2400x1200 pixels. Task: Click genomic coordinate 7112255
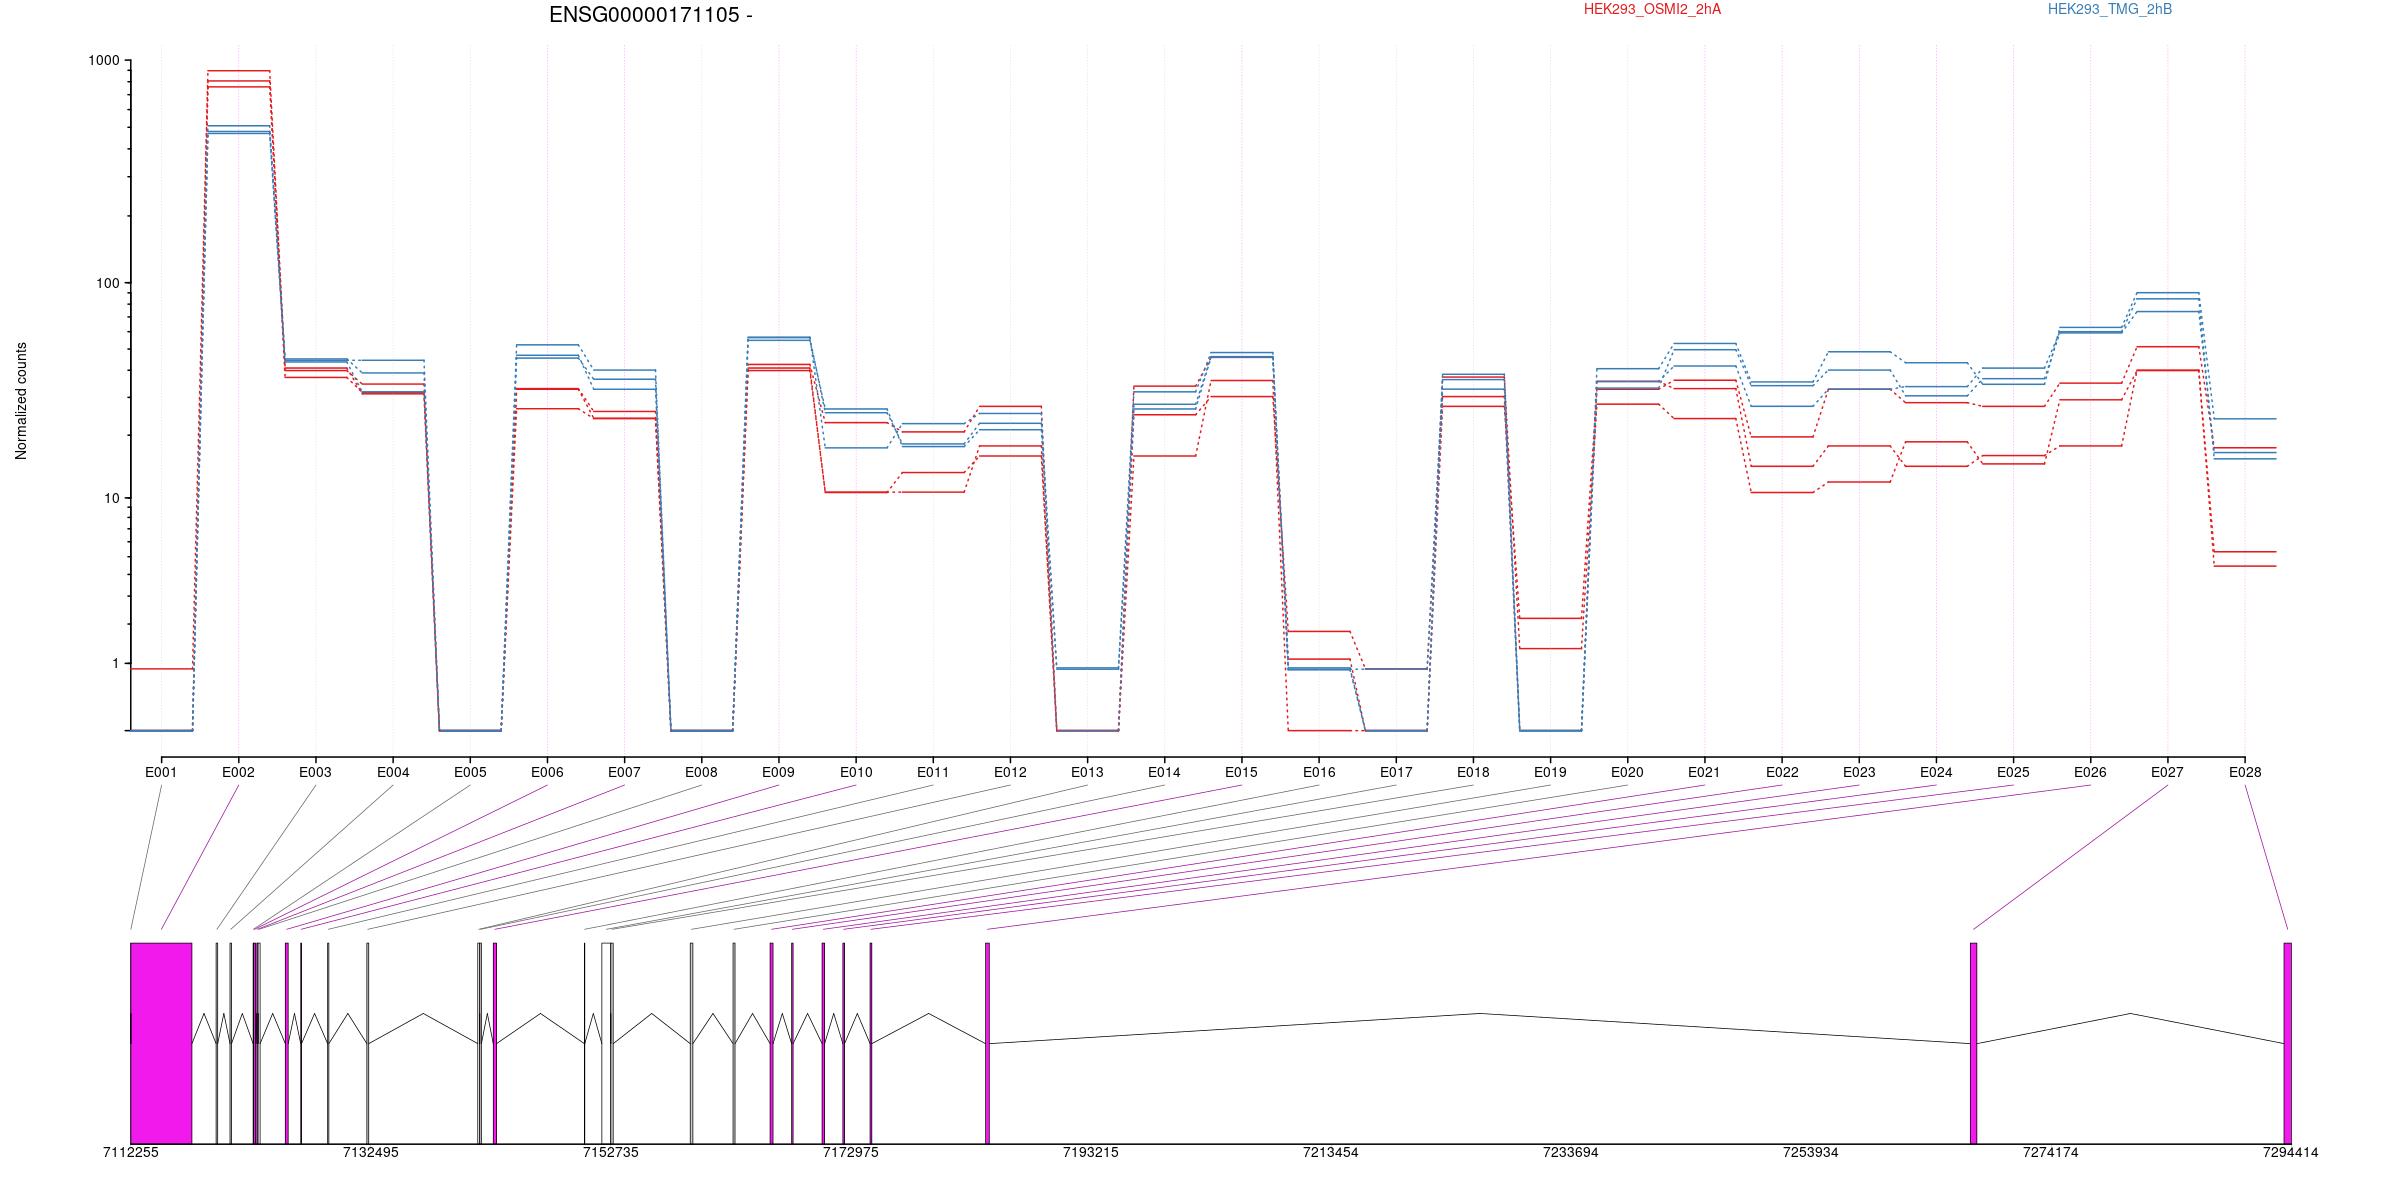pyautogui.click(x=131, y=1152)
